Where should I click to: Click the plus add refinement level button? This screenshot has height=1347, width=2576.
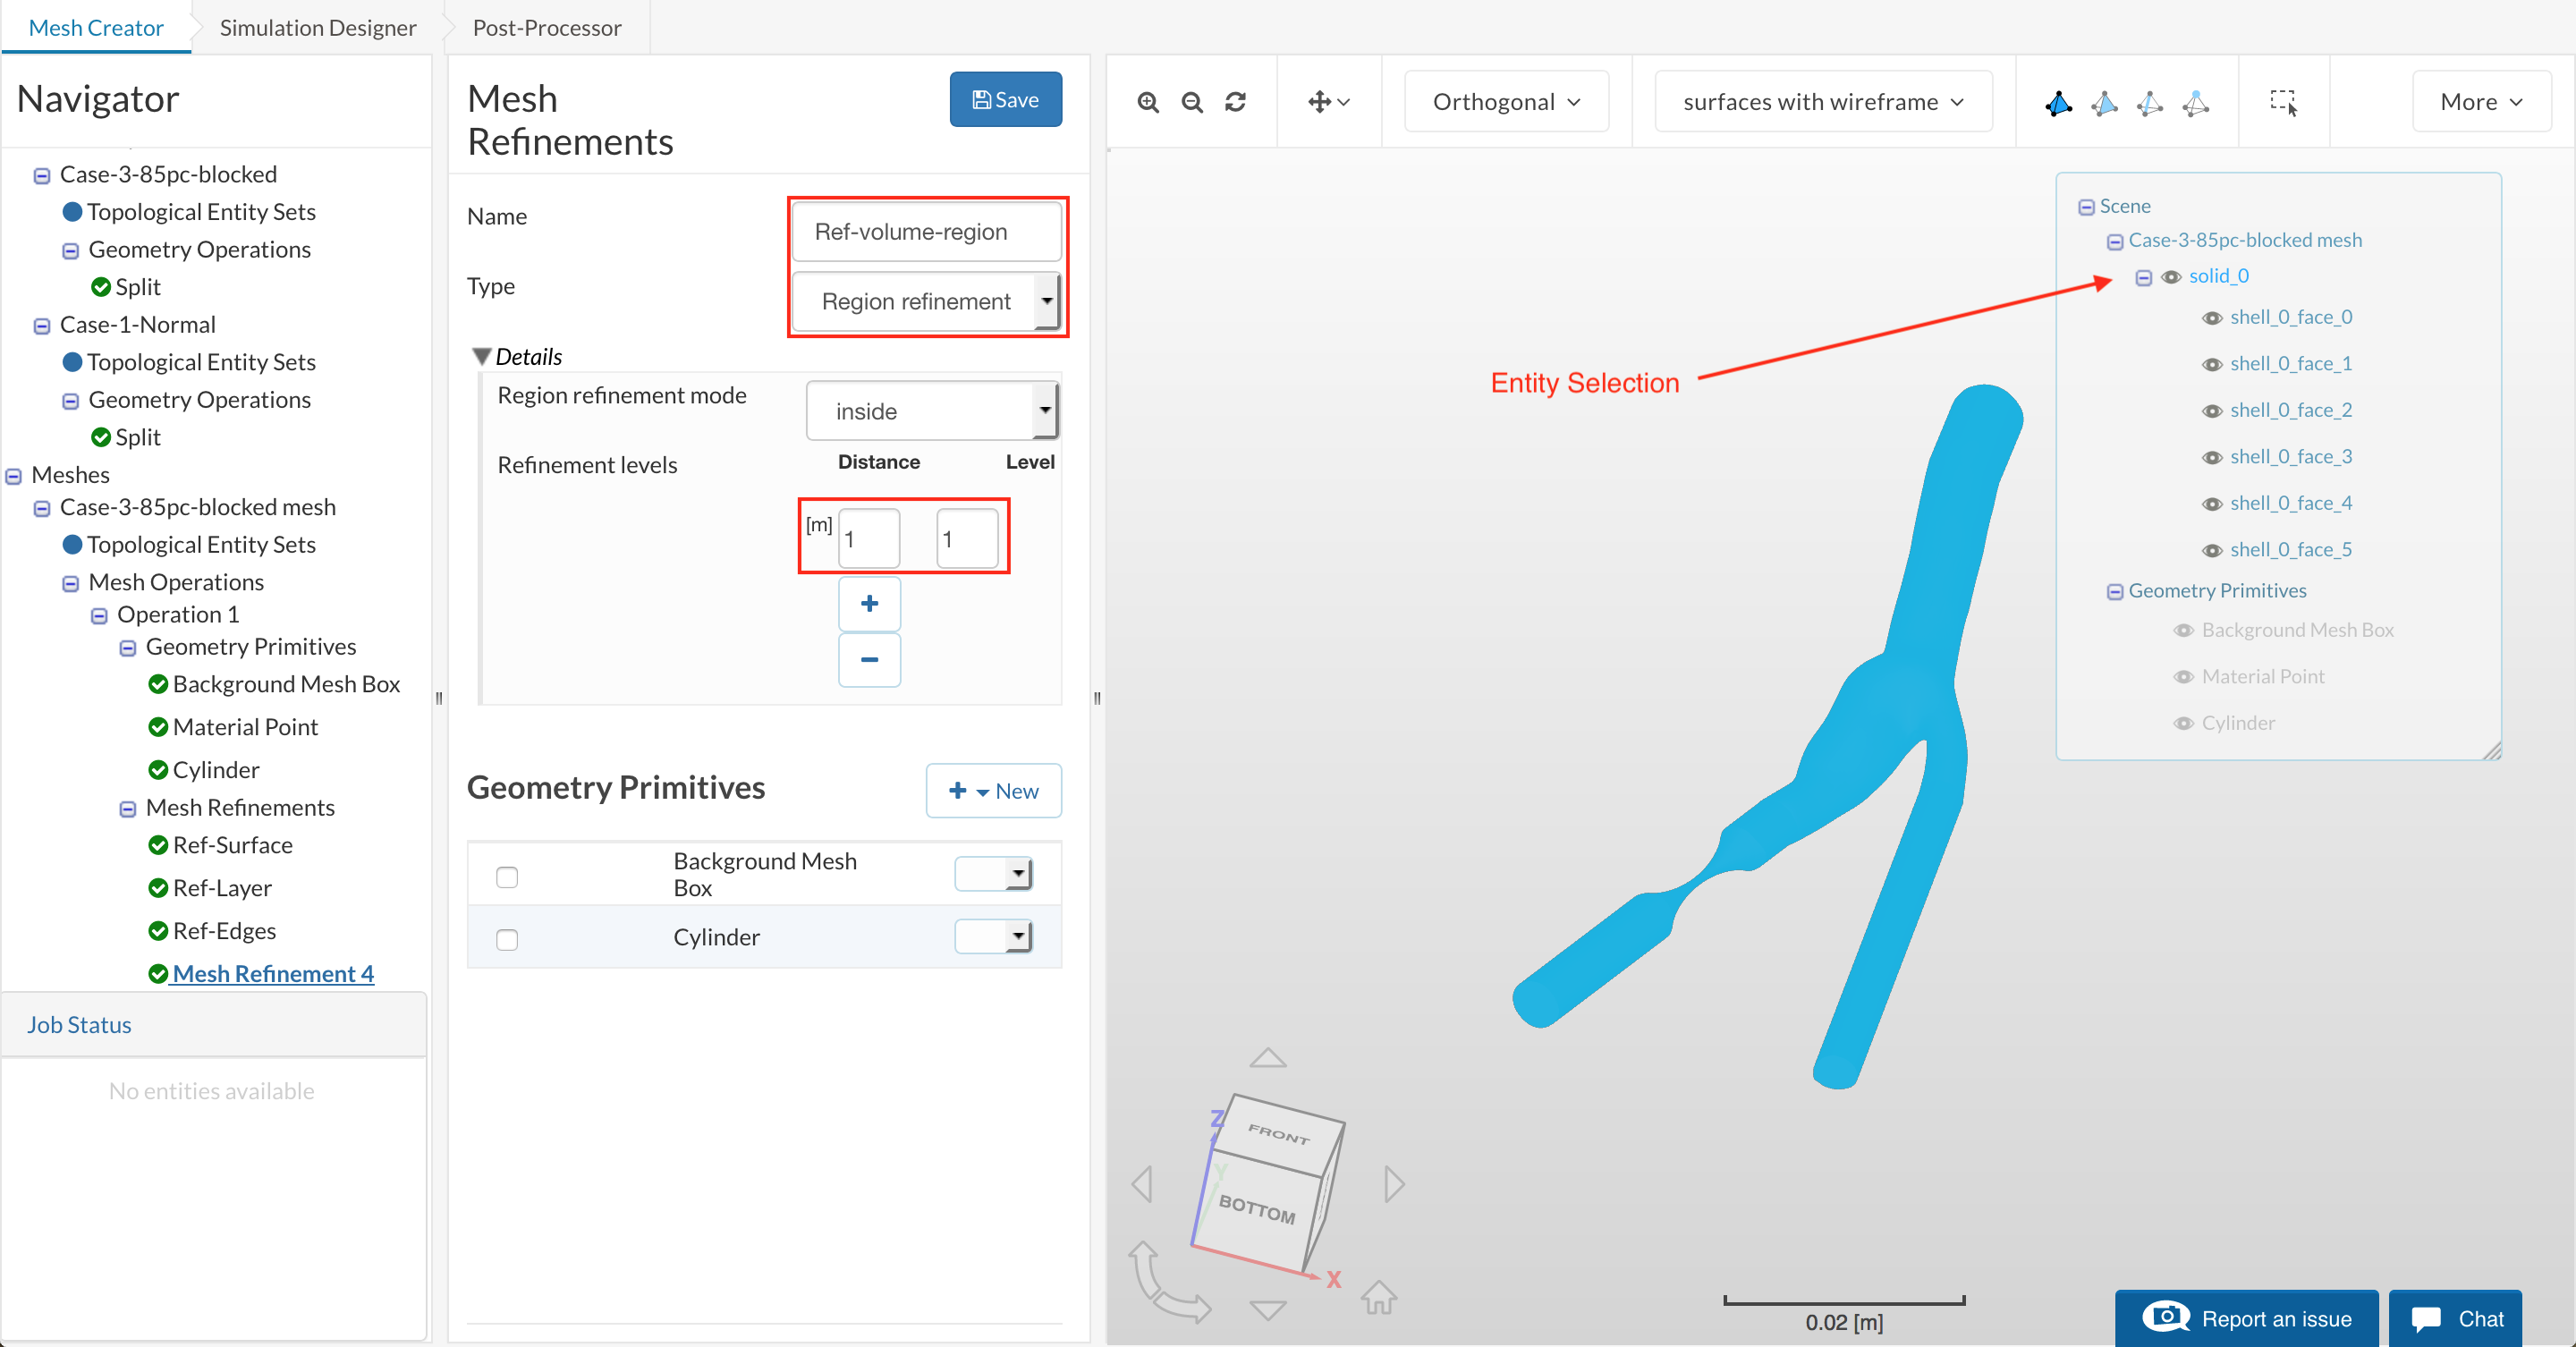pos(868,604)
